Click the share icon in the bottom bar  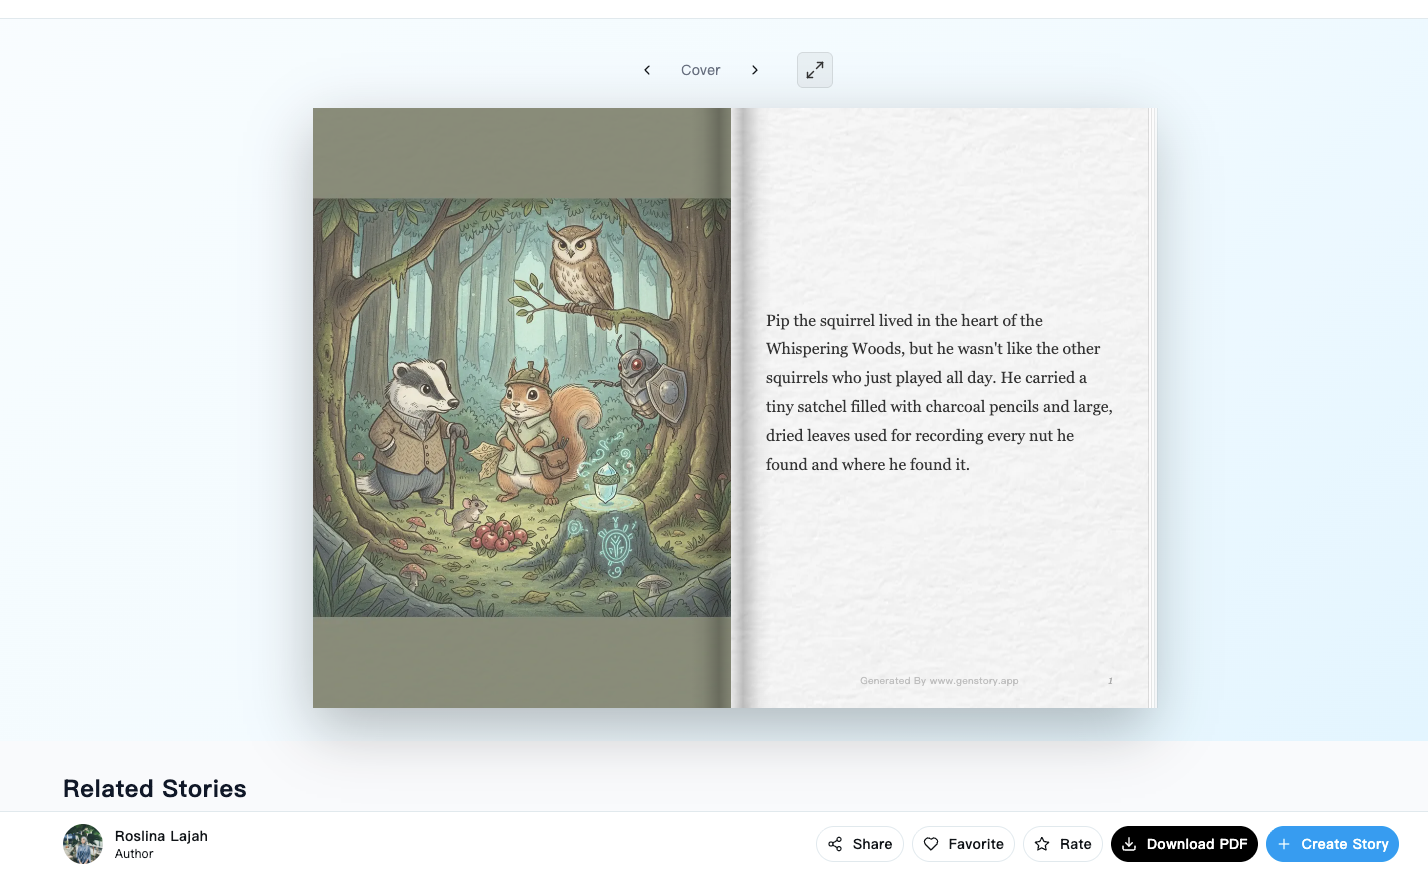(835, 844)
